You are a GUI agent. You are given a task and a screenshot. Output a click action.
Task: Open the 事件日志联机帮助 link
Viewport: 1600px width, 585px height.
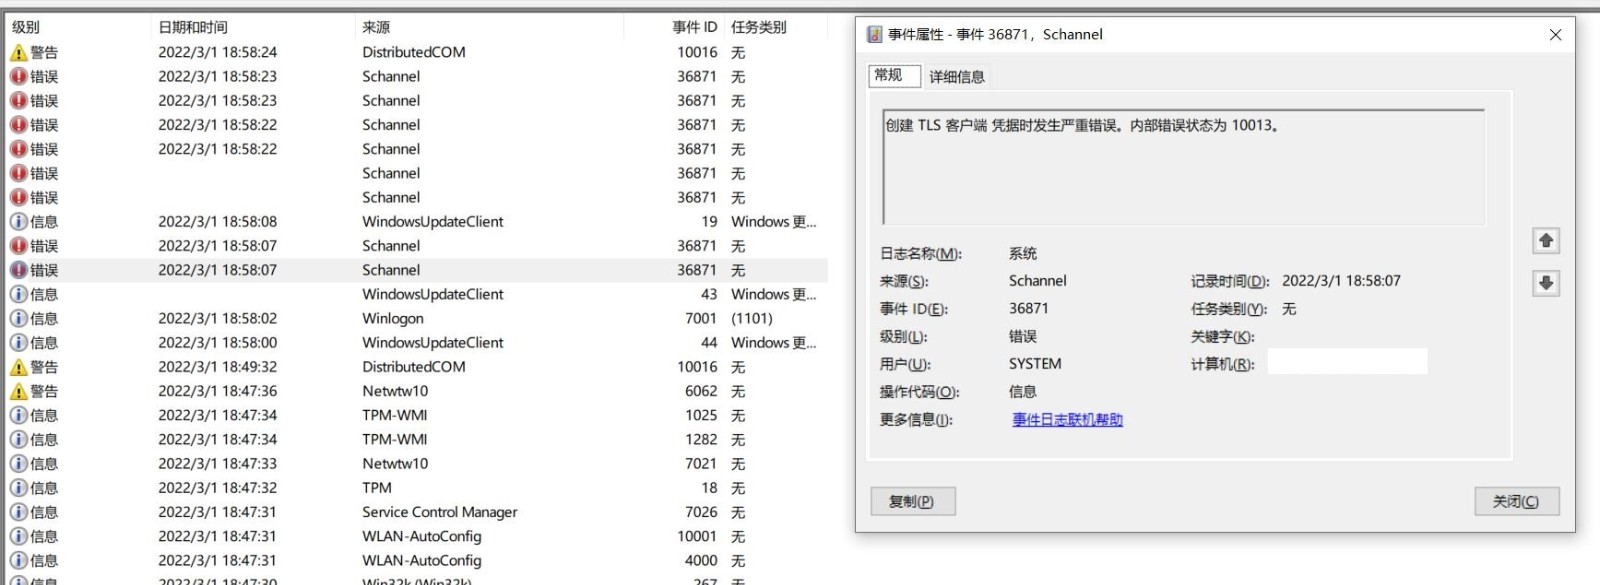[1067, 420]
